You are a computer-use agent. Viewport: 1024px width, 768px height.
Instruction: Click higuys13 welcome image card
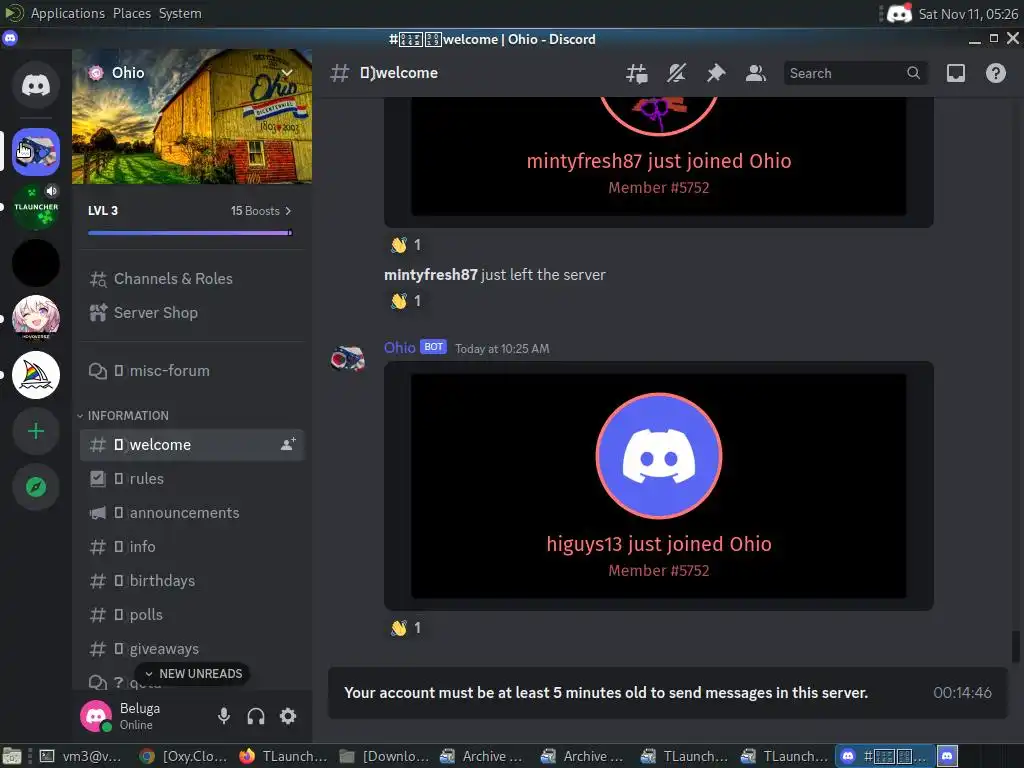point(658,486)
